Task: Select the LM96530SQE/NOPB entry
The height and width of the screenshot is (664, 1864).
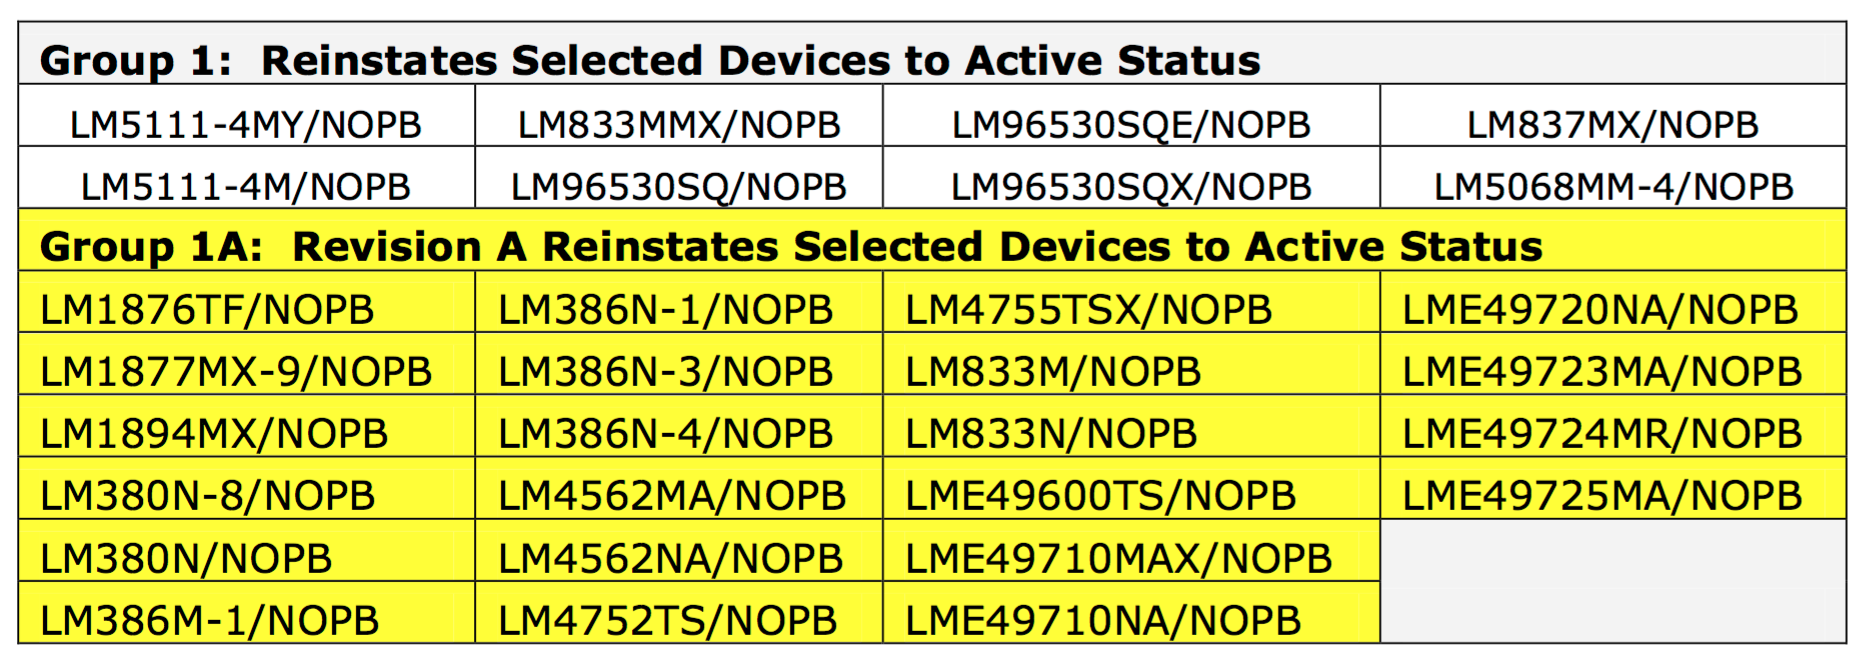Action: point(1131,116)
